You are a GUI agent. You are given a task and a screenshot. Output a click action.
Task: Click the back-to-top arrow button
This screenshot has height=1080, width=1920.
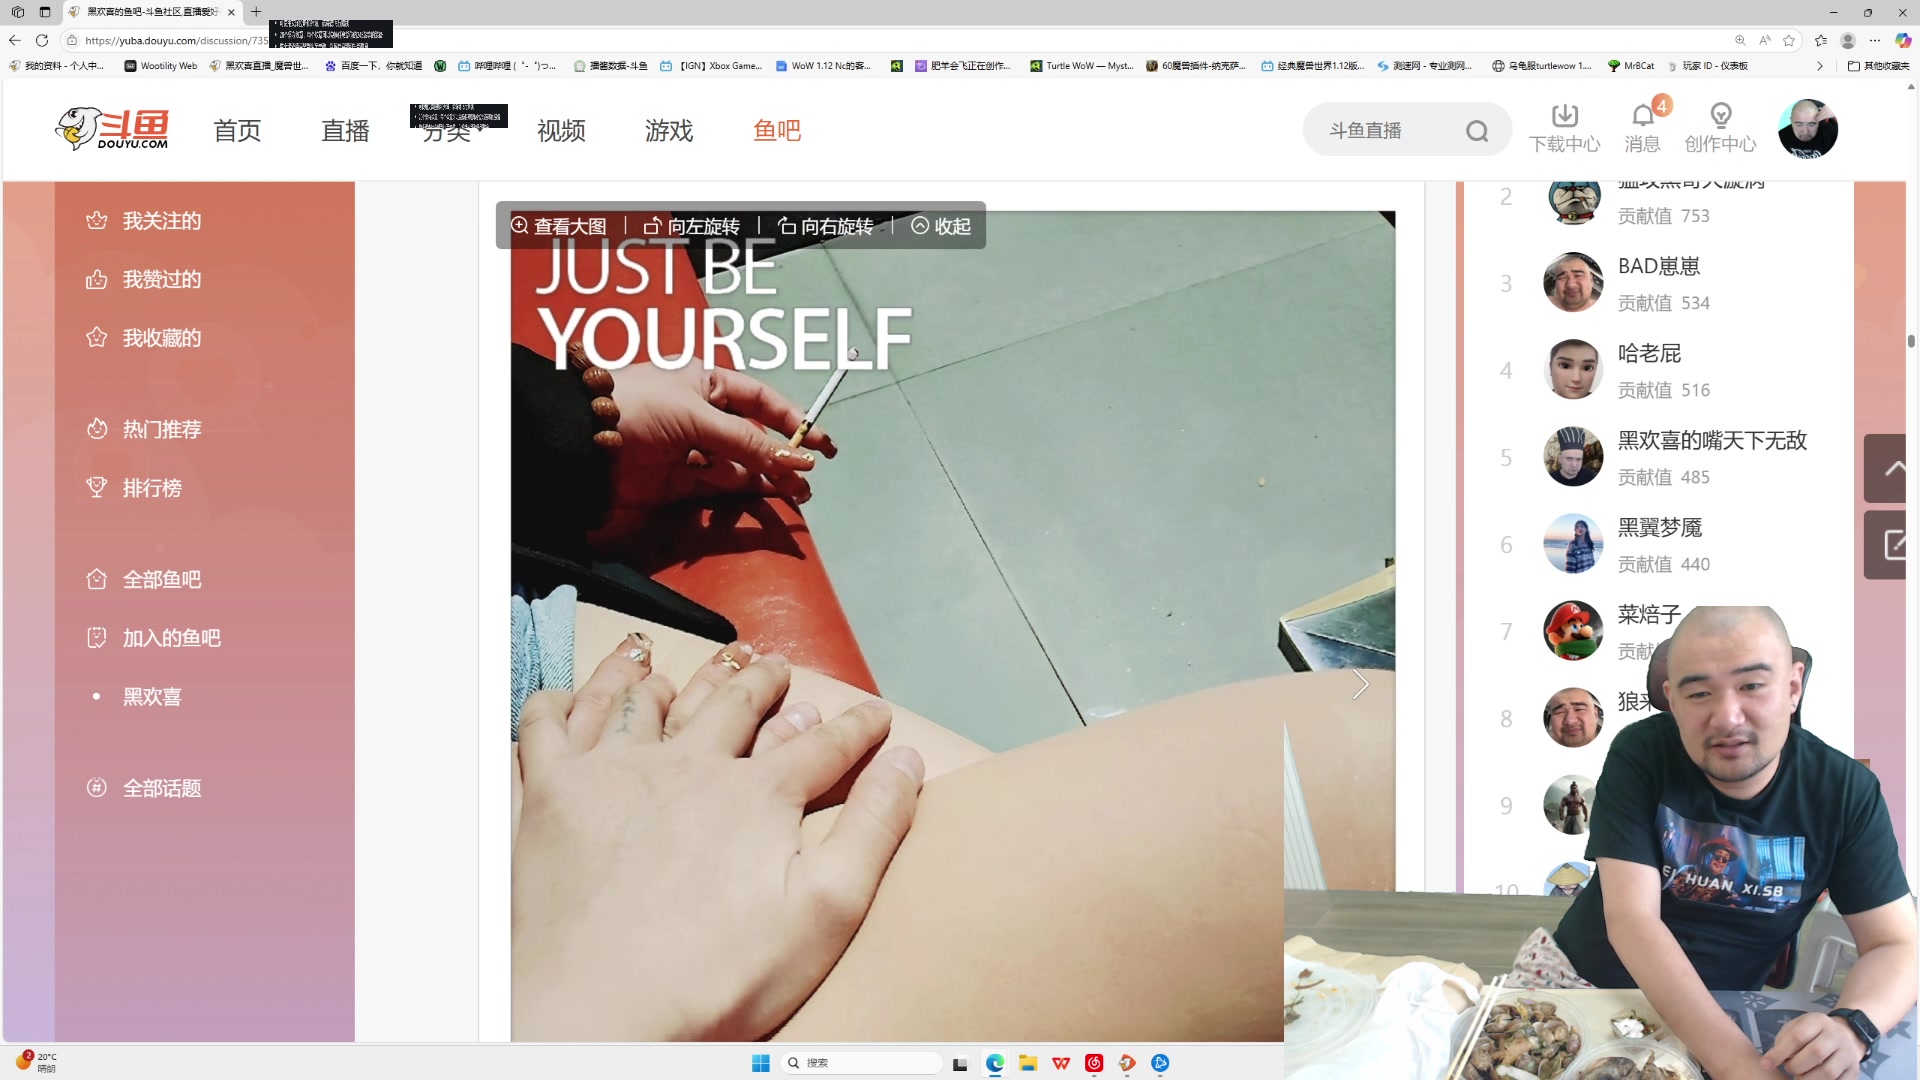coord(1892,468)
